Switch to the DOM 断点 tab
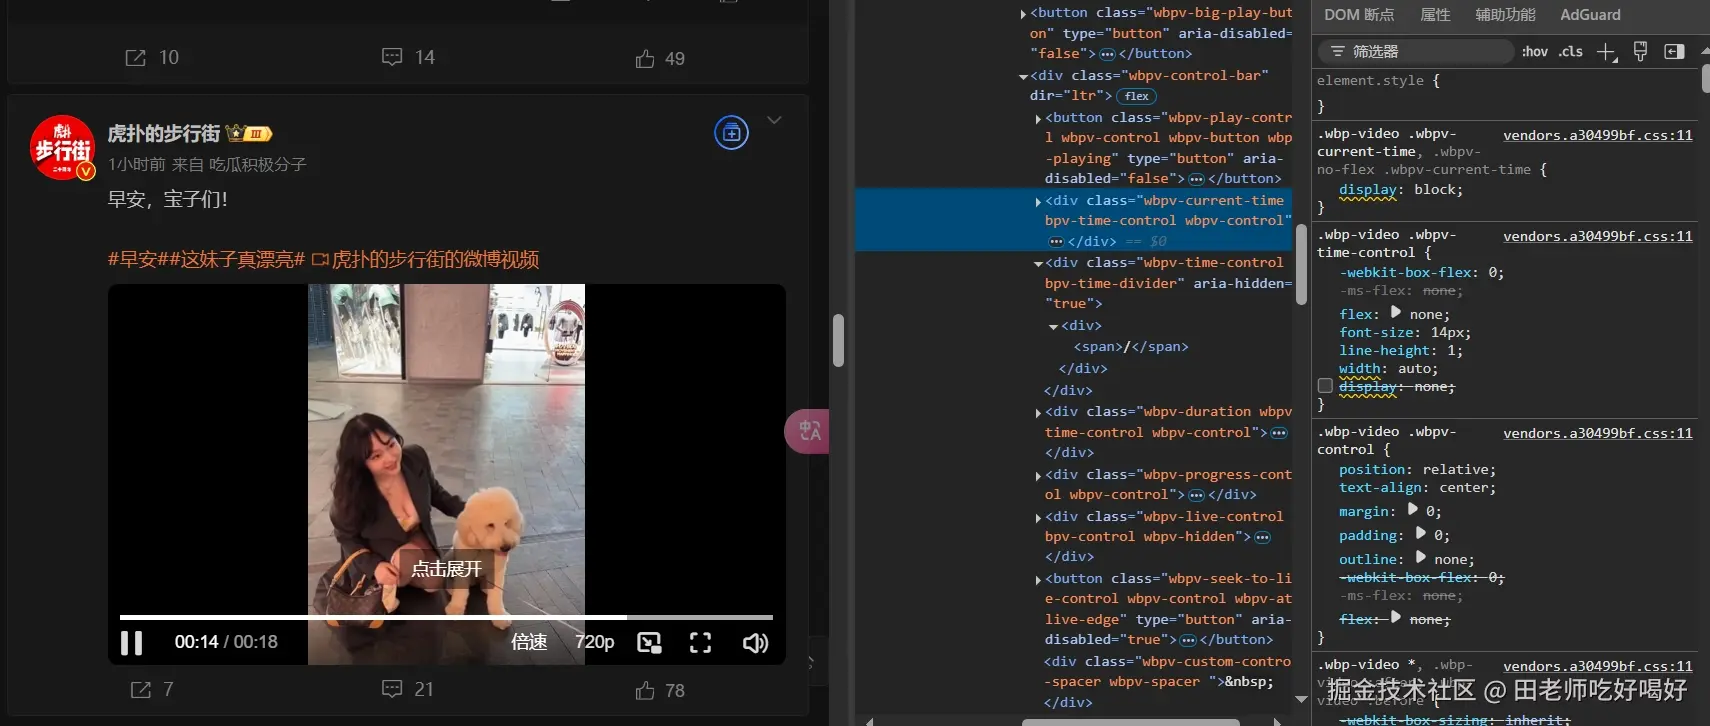The width and height of the screenshot is (1710, 726). click(1359, 15)
